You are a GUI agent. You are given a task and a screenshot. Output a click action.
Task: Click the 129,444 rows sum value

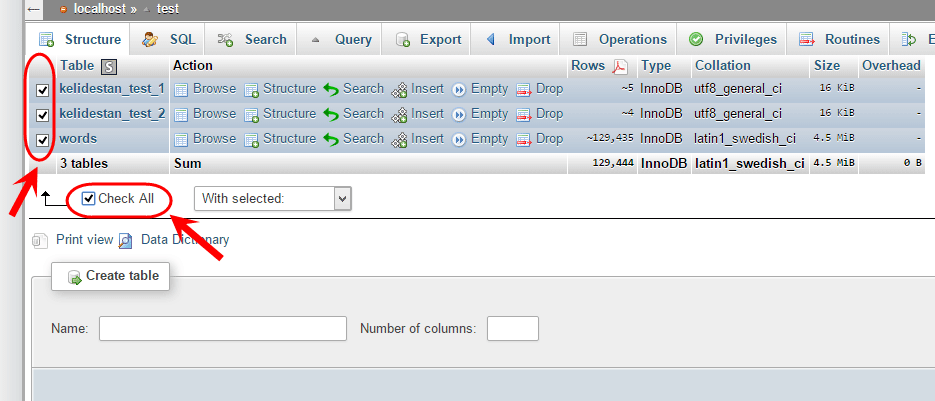[613, 164]
